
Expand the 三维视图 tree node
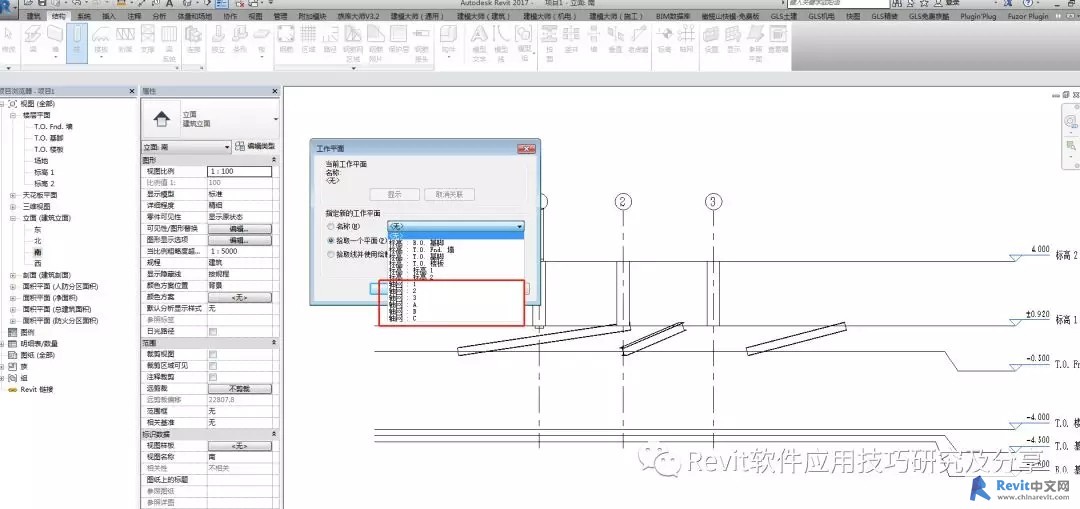[x=13, y=206]
